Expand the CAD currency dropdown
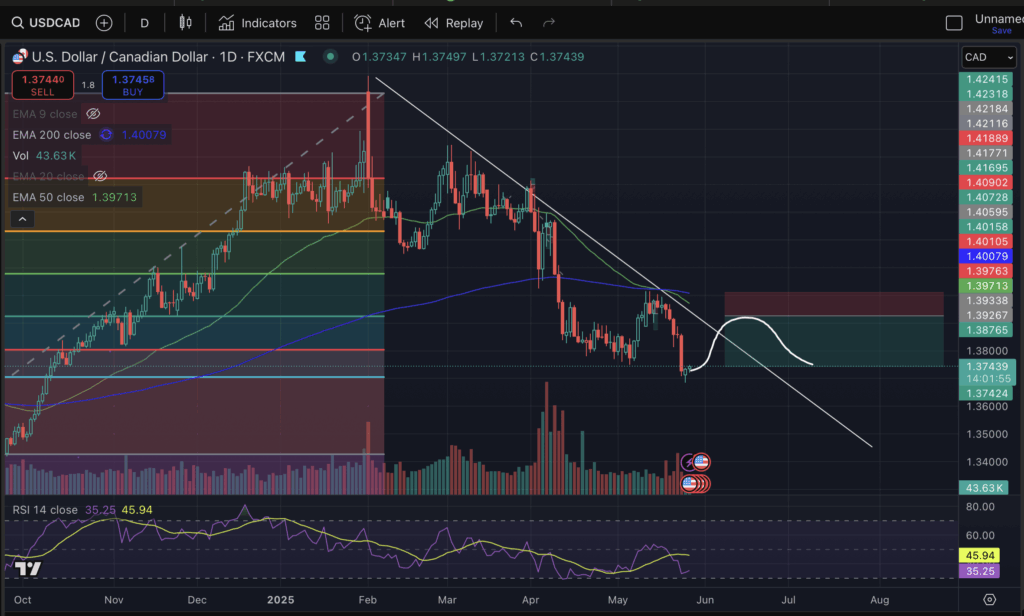This screenshot has height=616, width=1024. click(x=987, y=57)
